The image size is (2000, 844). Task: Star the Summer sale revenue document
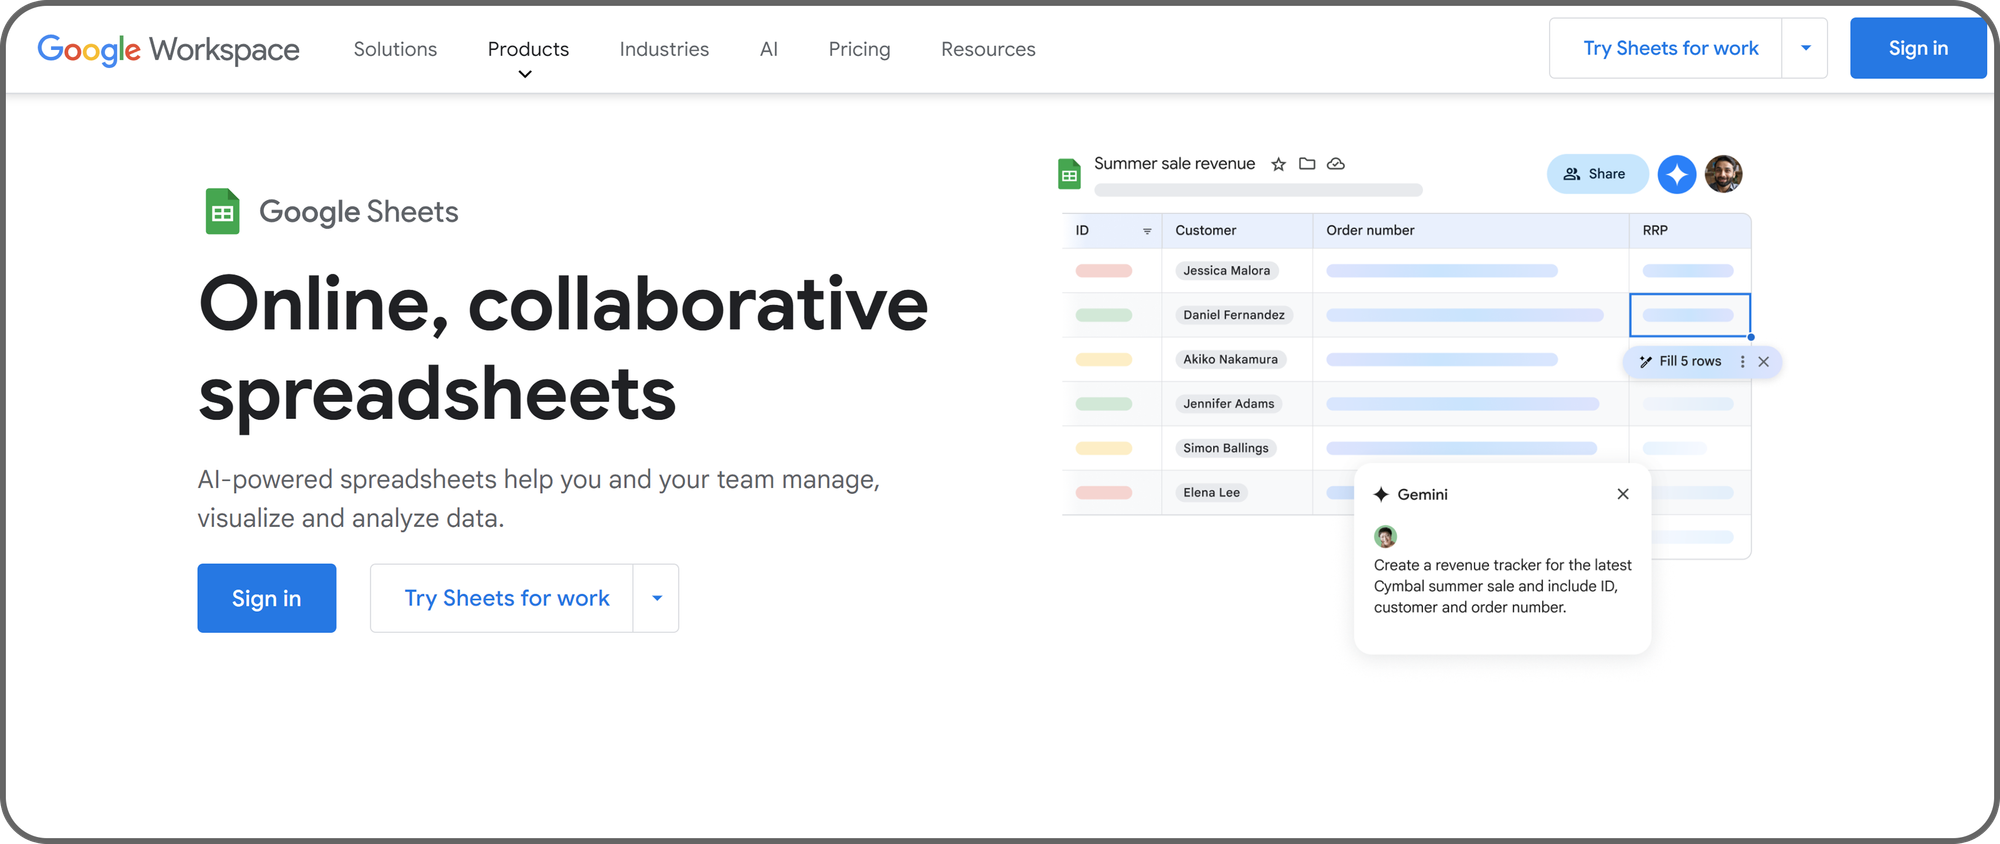(1278, 164)
